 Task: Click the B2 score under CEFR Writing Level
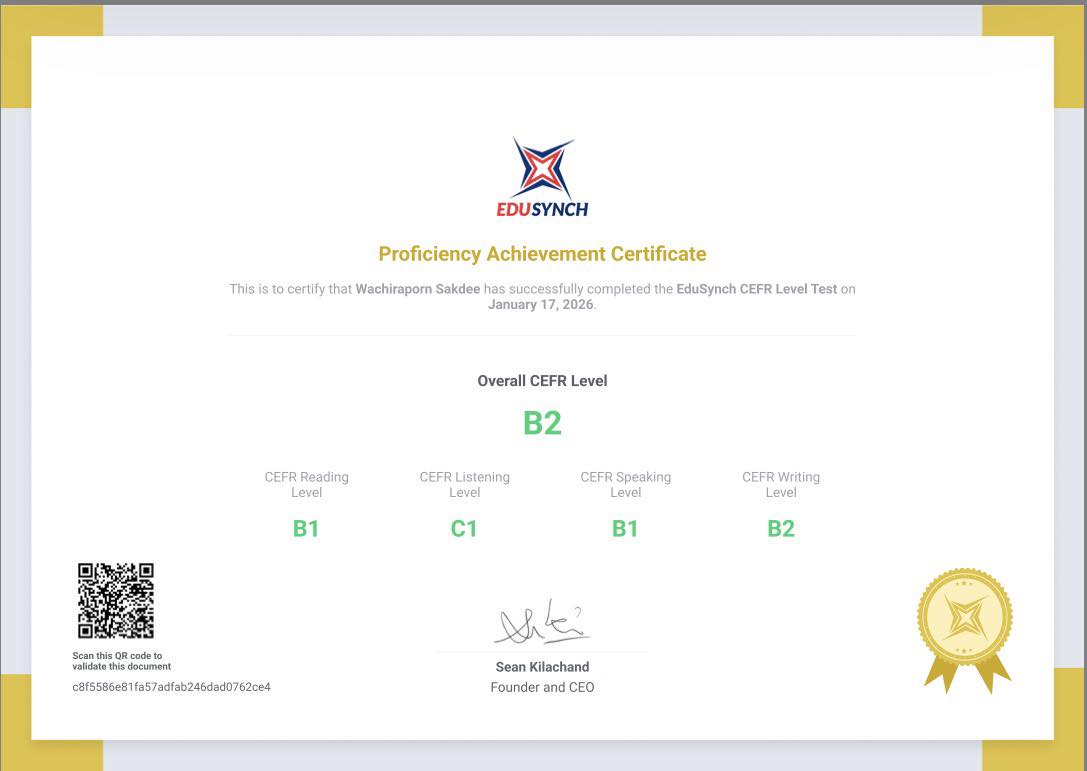781,528
